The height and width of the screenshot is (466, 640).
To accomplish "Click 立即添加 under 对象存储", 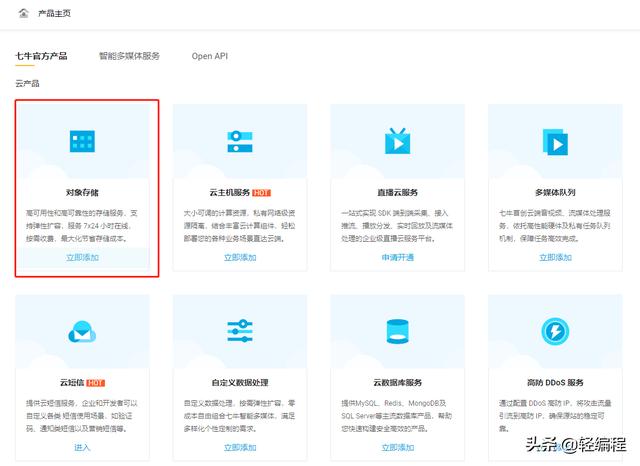I will 82,257.
